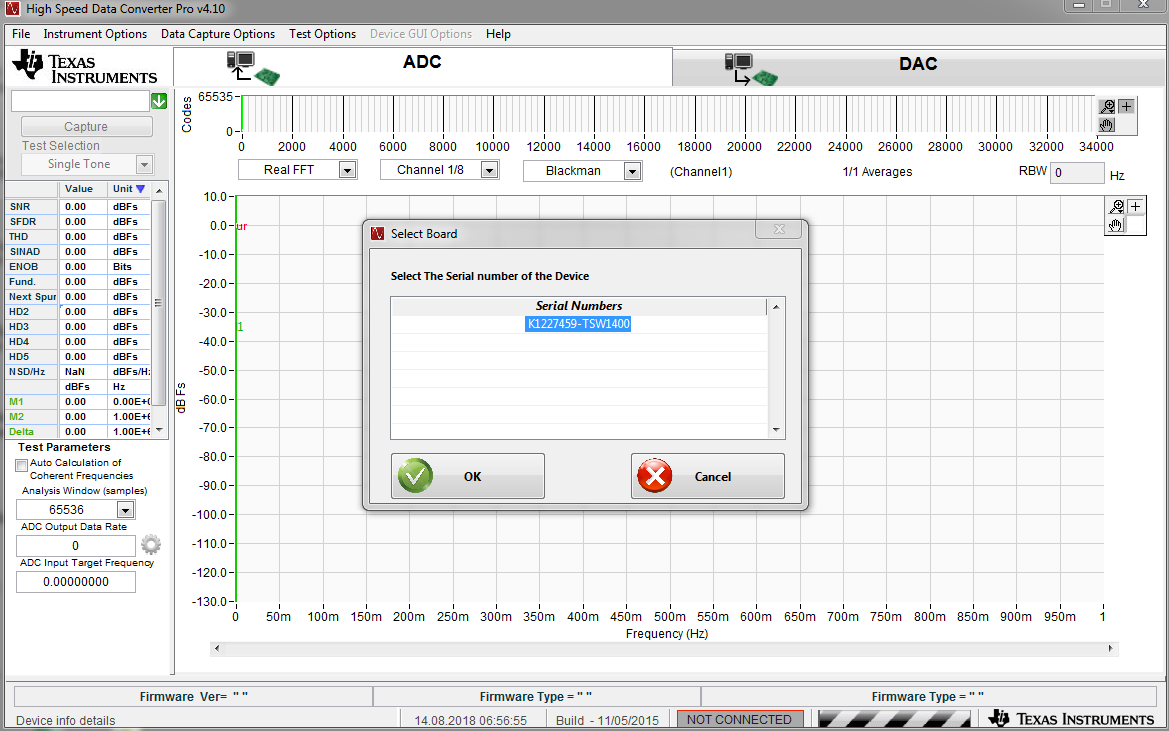The image size is (1169, 731).
Task: Open the Single Tone test selection dropdown
Action: pos(145,164)
